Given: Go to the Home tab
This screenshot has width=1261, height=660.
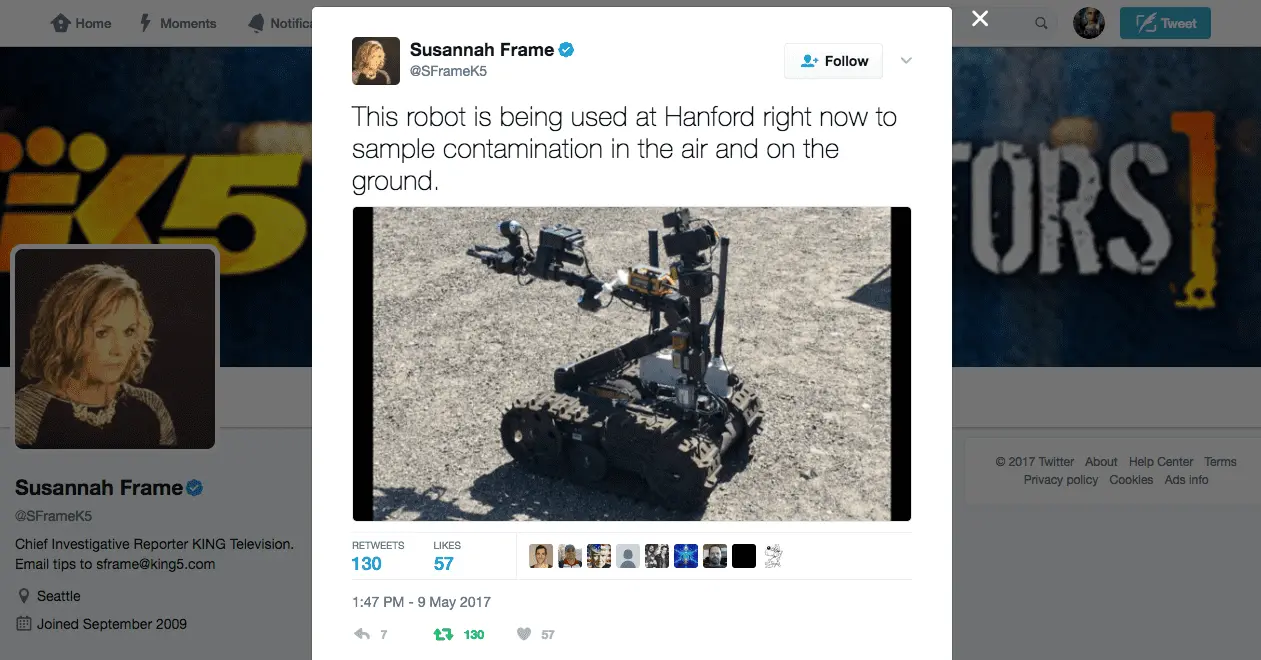Looking at the screenshot, I should tap(81, 23).
